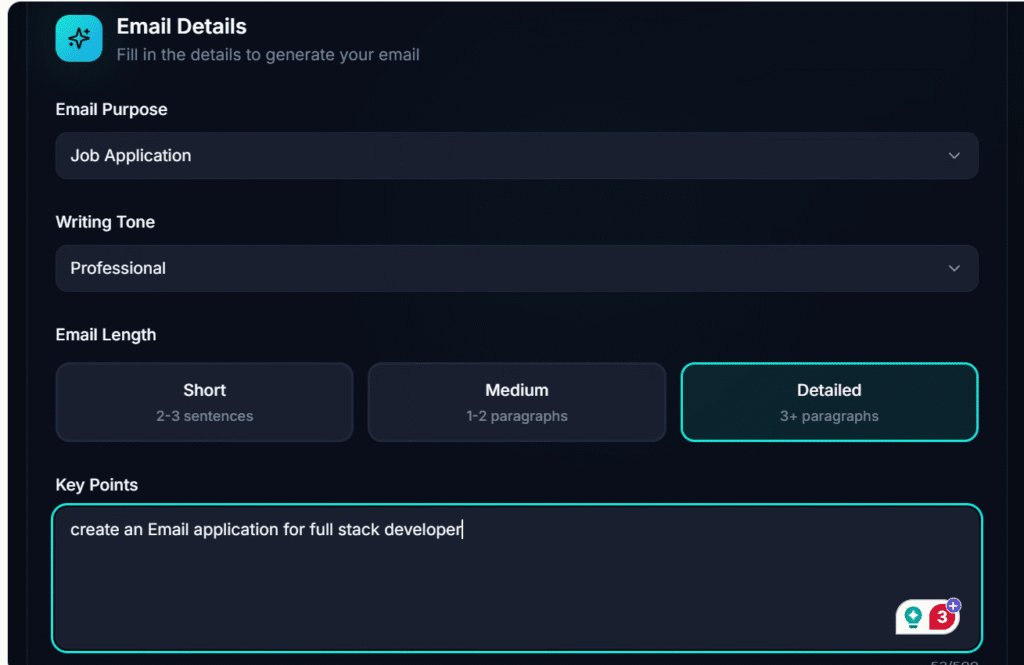Click the Key Points heading
The width and height of the screenshot is (1024, 665).
96,484
